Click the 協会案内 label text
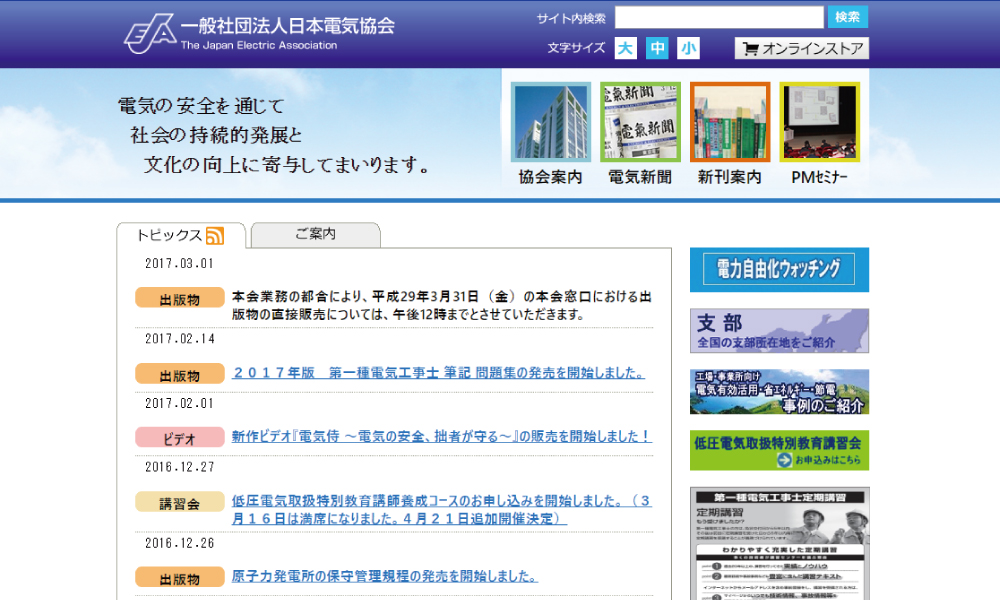This screenshot has width=1000, height=600. [x=551, y=177]
